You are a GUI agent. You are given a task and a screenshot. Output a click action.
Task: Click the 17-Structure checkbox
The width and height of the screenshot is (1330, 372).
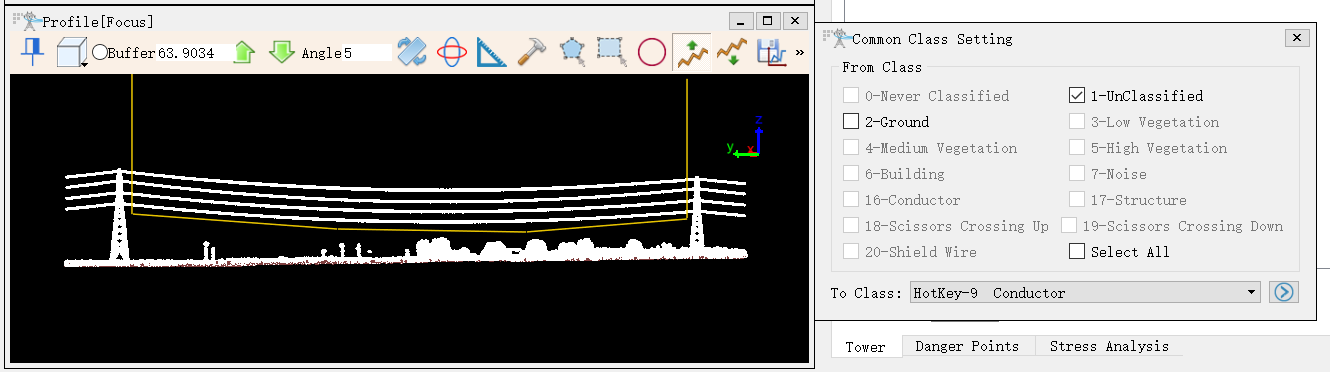pos(1077,200)
